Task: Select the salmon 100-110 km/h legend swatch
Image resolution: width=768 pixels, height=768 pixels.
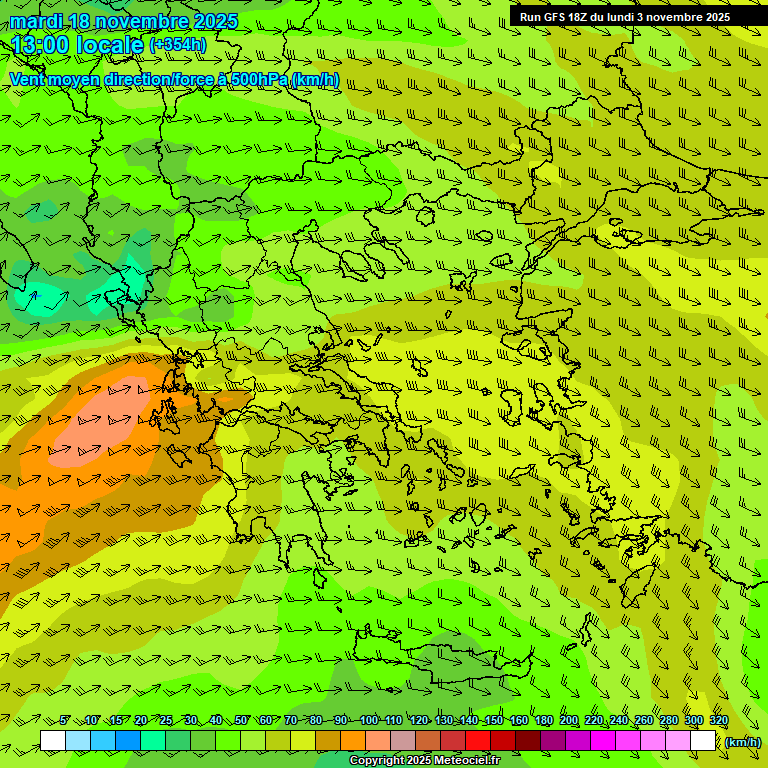Action: pos(378,741)
